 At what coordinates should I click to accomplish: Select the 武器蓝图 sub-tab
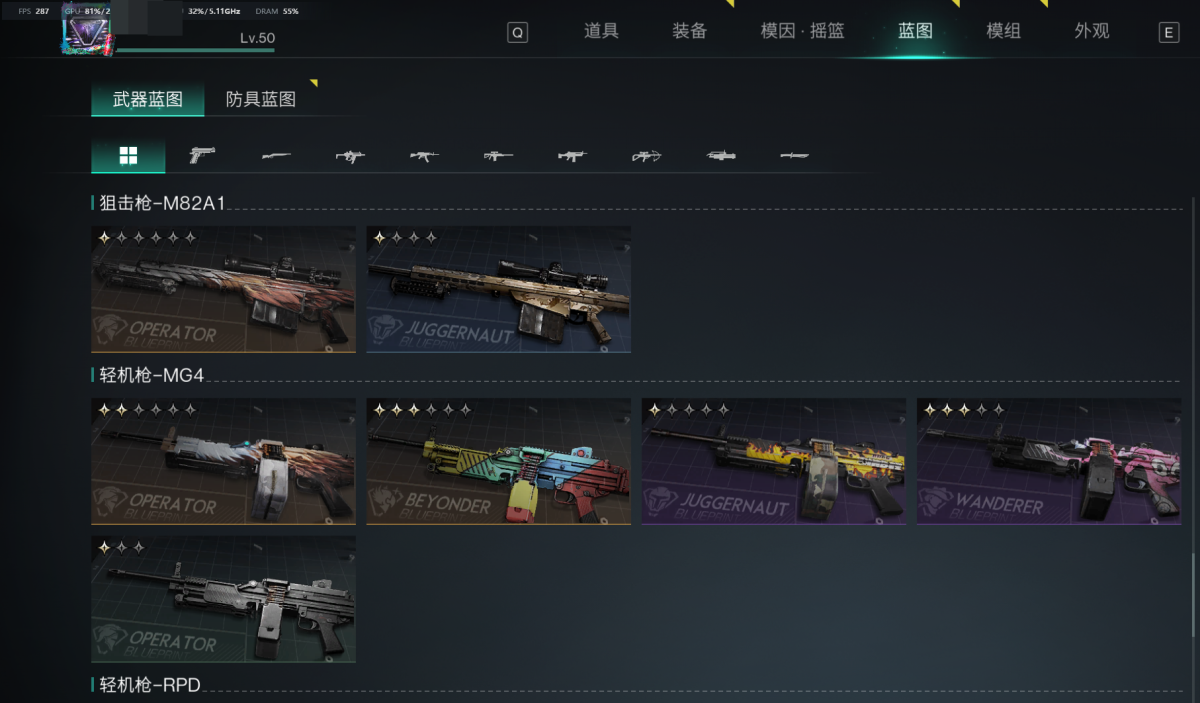[x=148, y=99]
